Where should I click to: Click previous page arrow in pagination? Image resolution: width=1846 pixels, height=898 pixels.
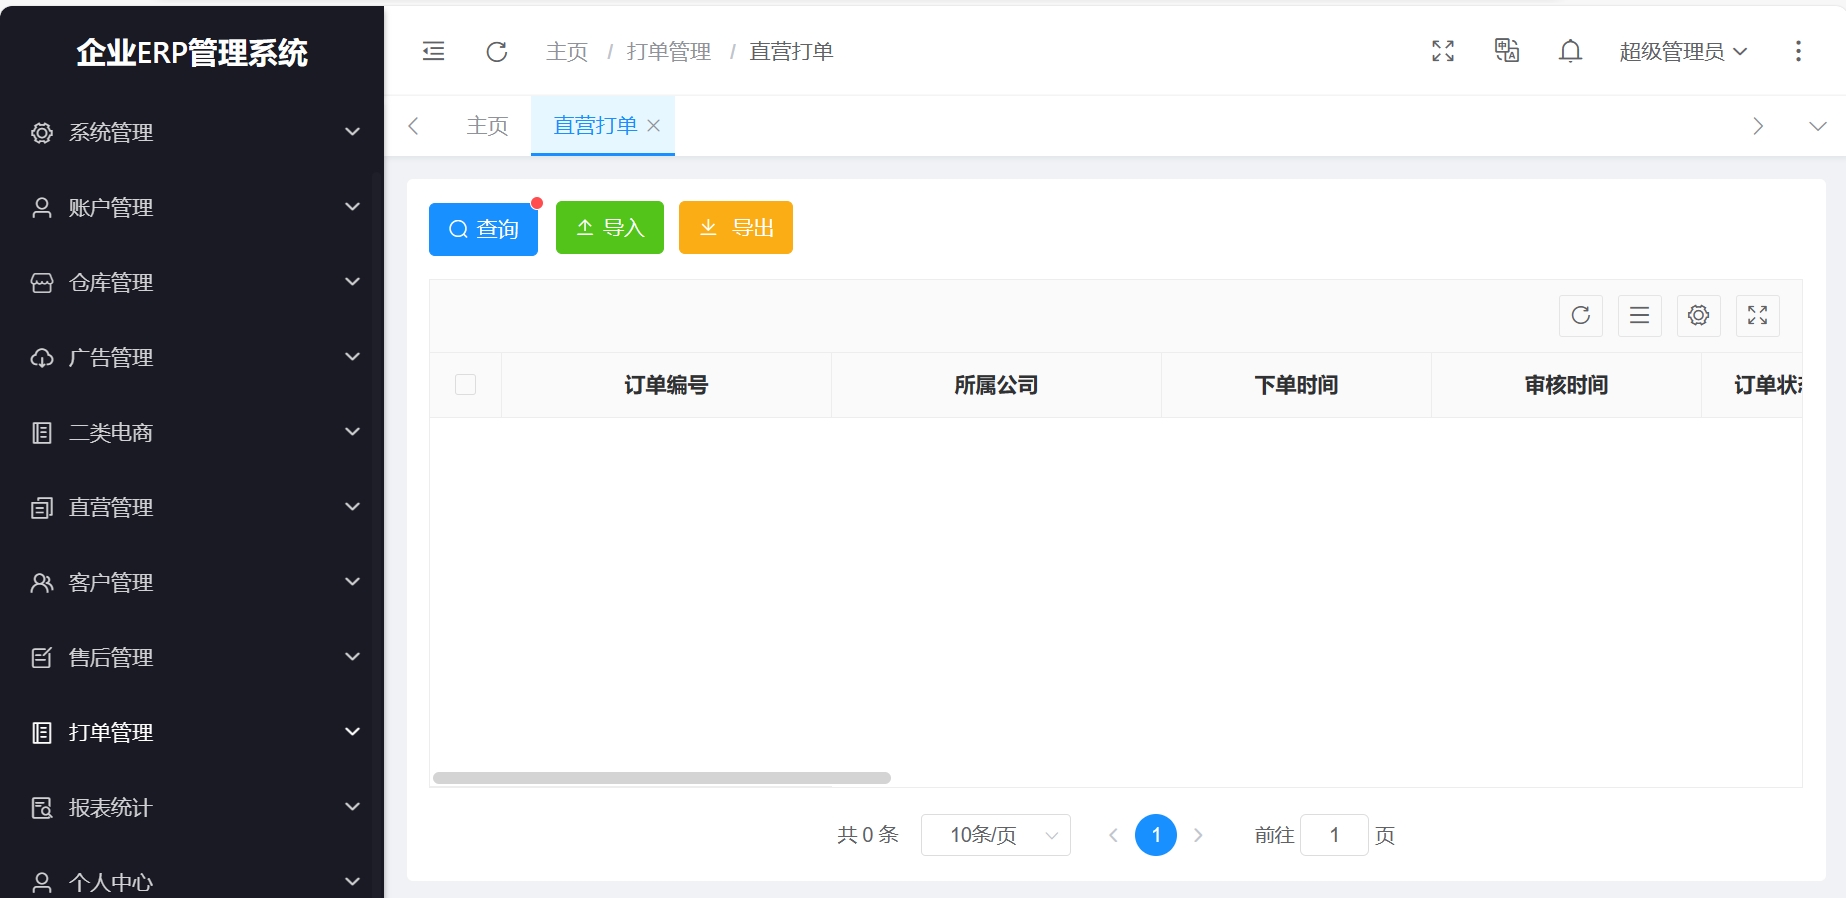coord(1113,835)
